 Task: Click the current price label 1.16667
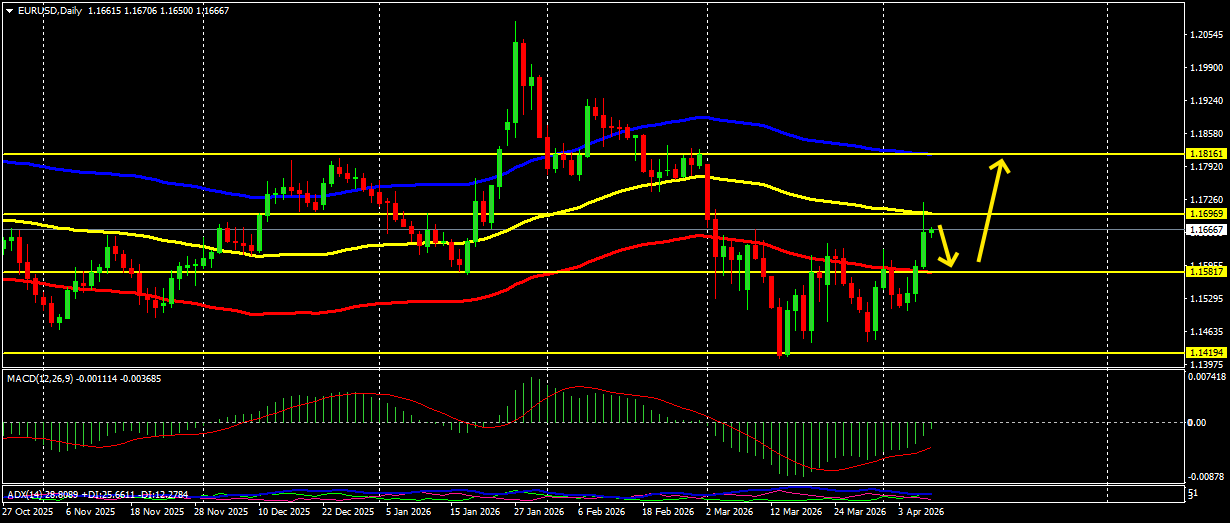click(x=1205, y=230)
